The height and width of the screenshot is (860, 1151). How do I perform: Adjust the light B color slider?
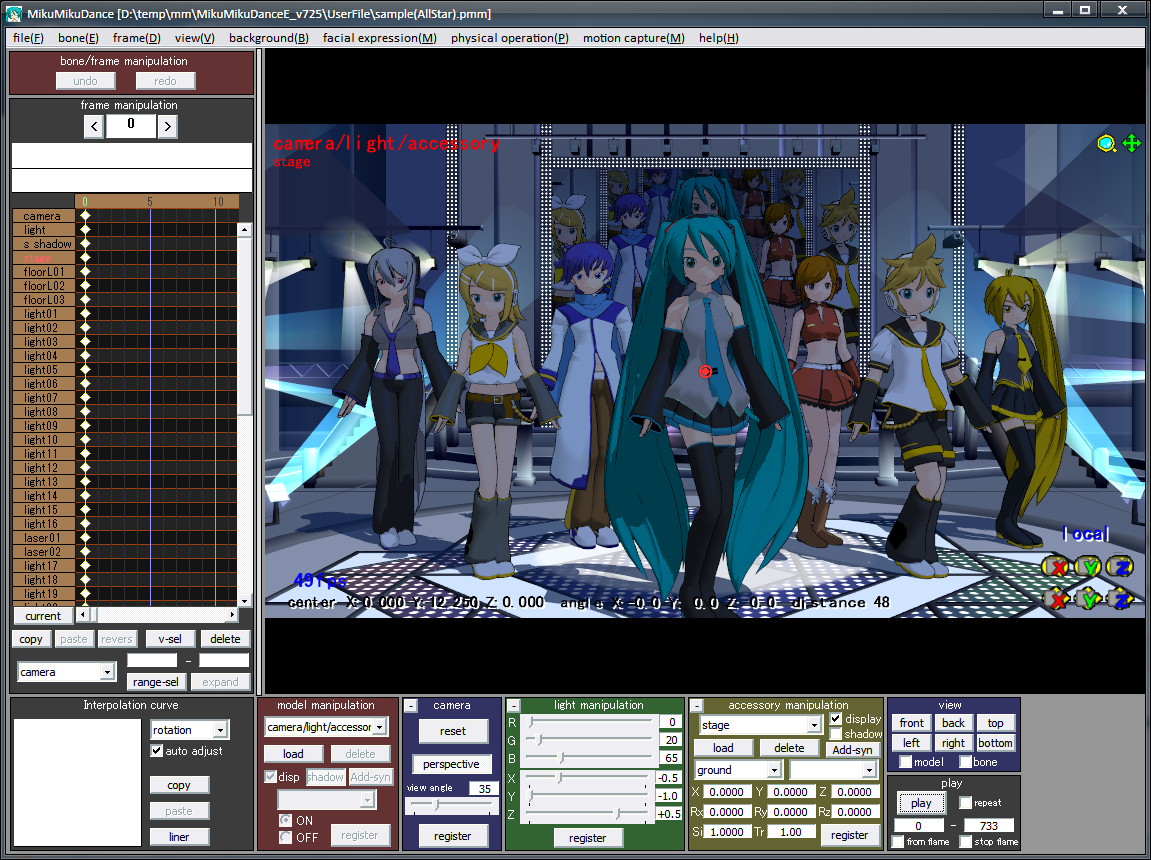(x=589, y=757)
